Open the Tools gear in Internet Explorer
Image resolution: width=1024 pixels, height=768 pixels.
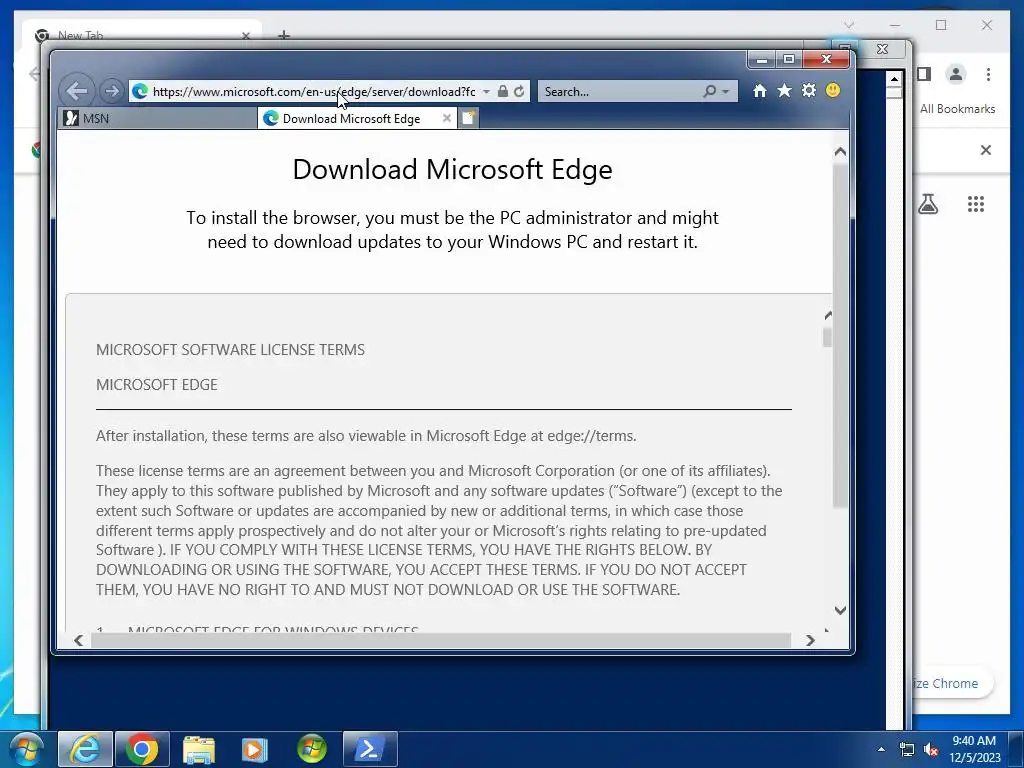coord(808,91)
